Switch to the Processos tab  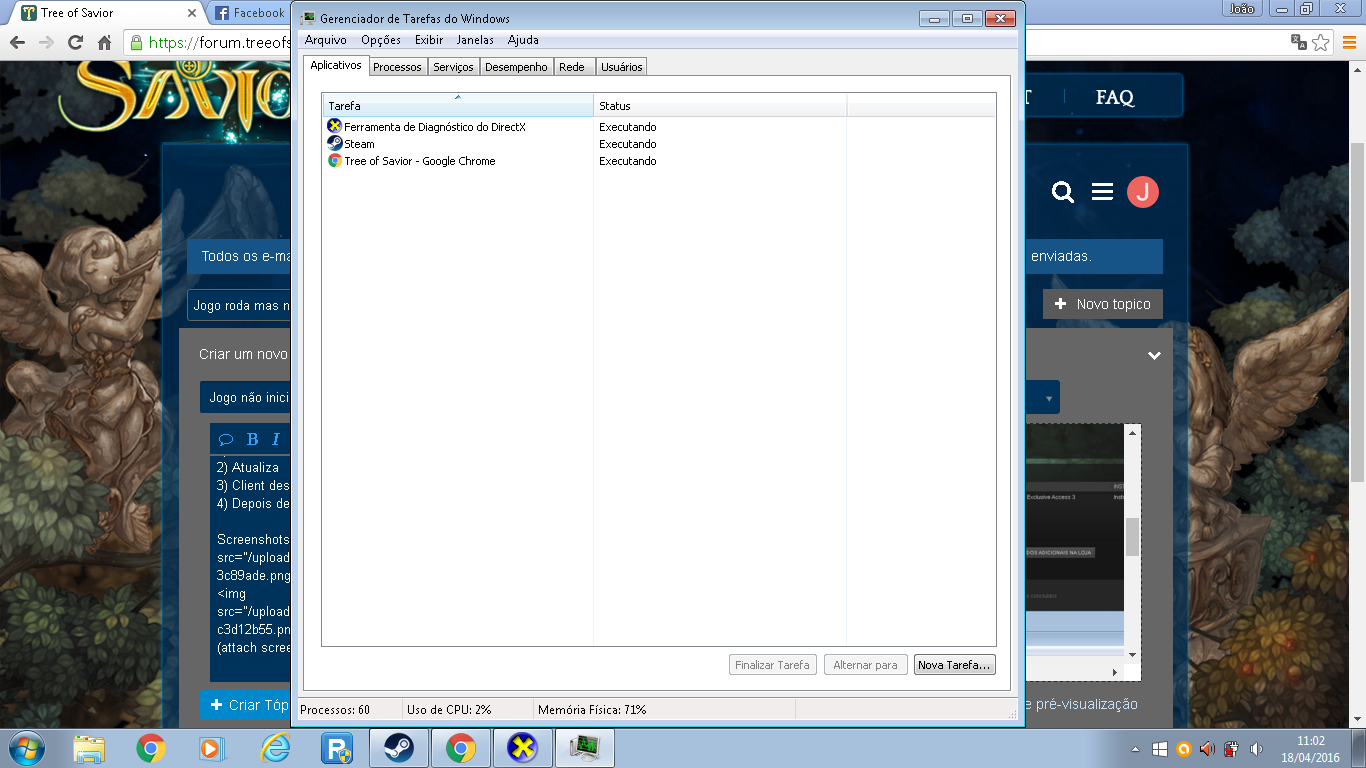tap(397, 67)
